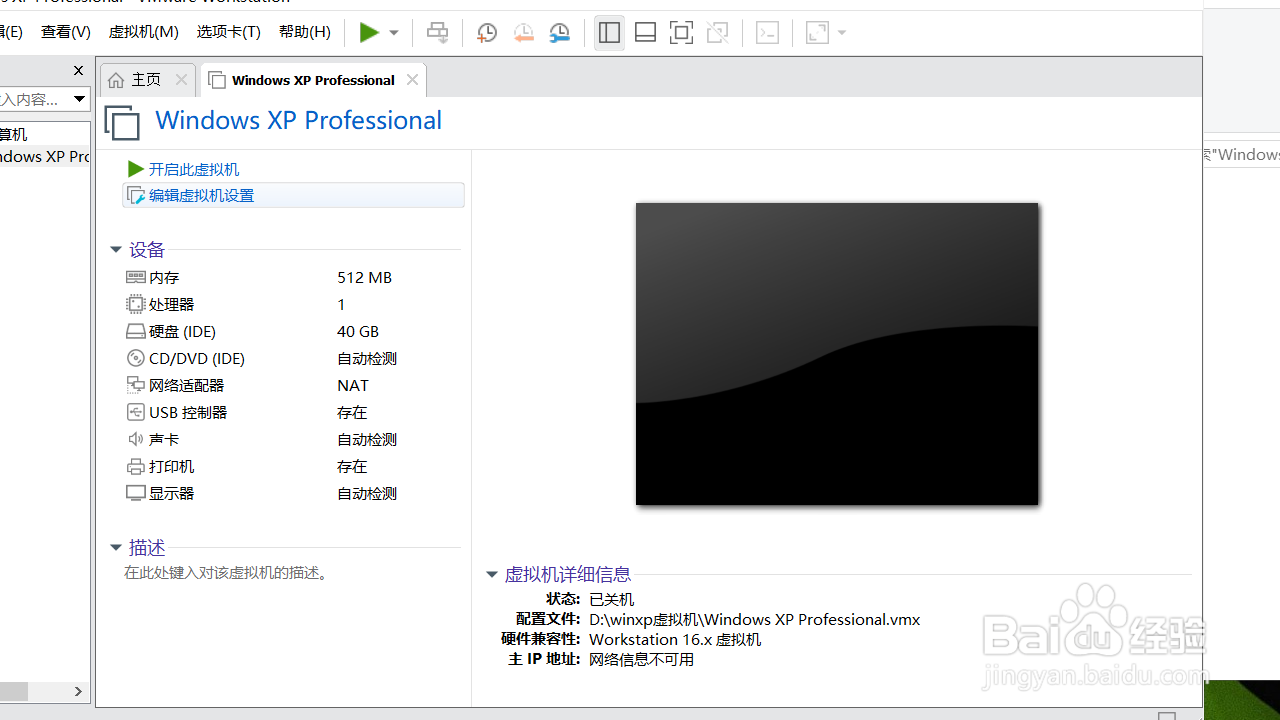
Task: Click 编辑虚拟机设置 link
Action: point(202,196)
